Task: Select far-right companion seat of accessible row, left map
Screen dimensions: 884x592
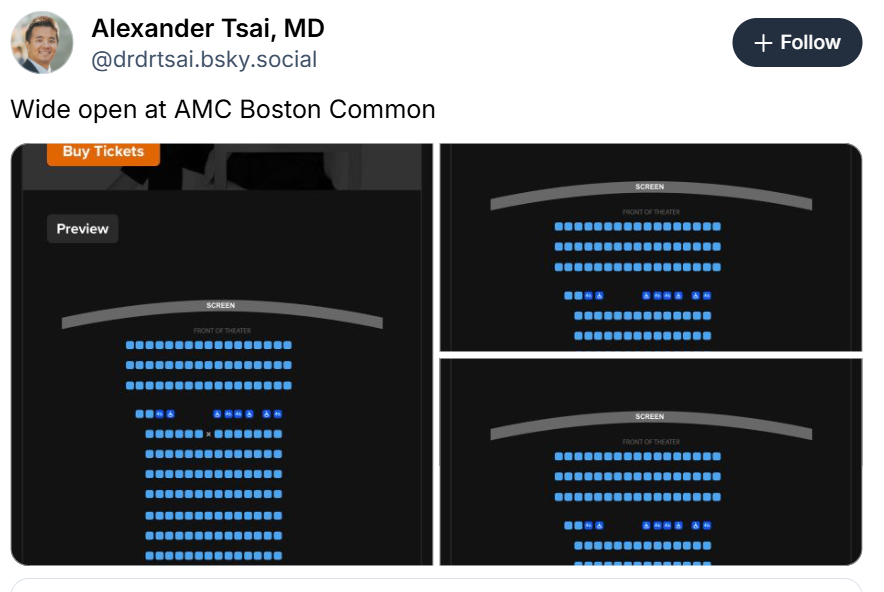Action: pyautogui.click(x=278, y=414)
